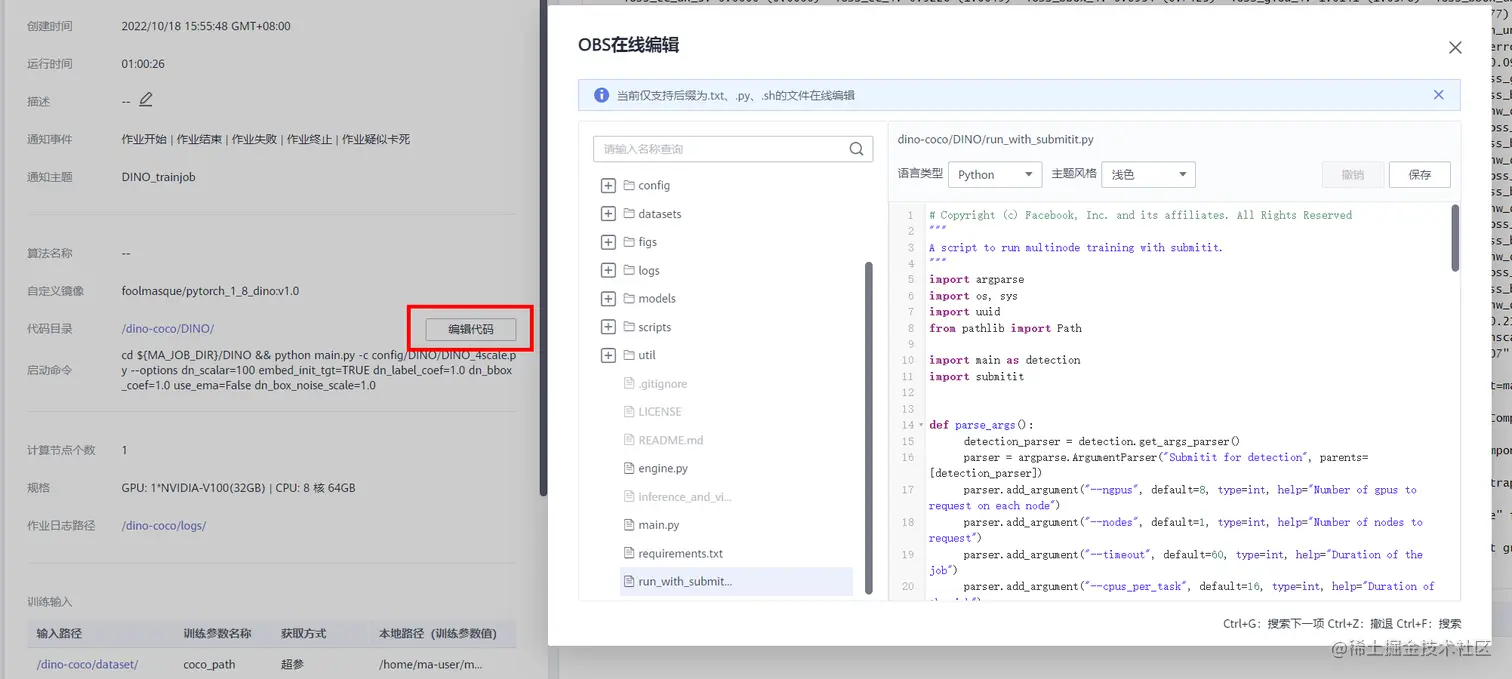
Task: Click the folder icon next to models
Action: (629, 298)
